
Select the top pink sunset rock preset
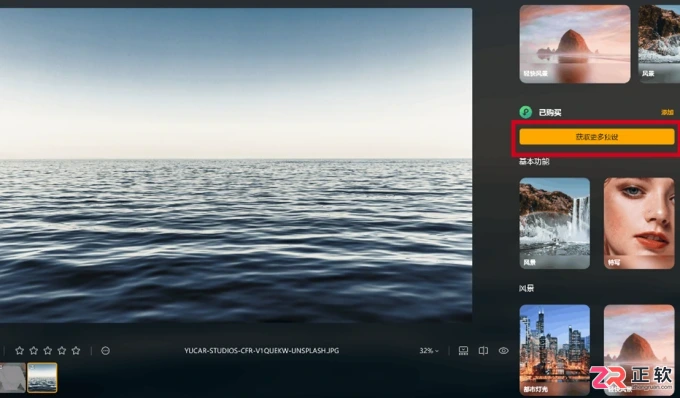point(575,44)
